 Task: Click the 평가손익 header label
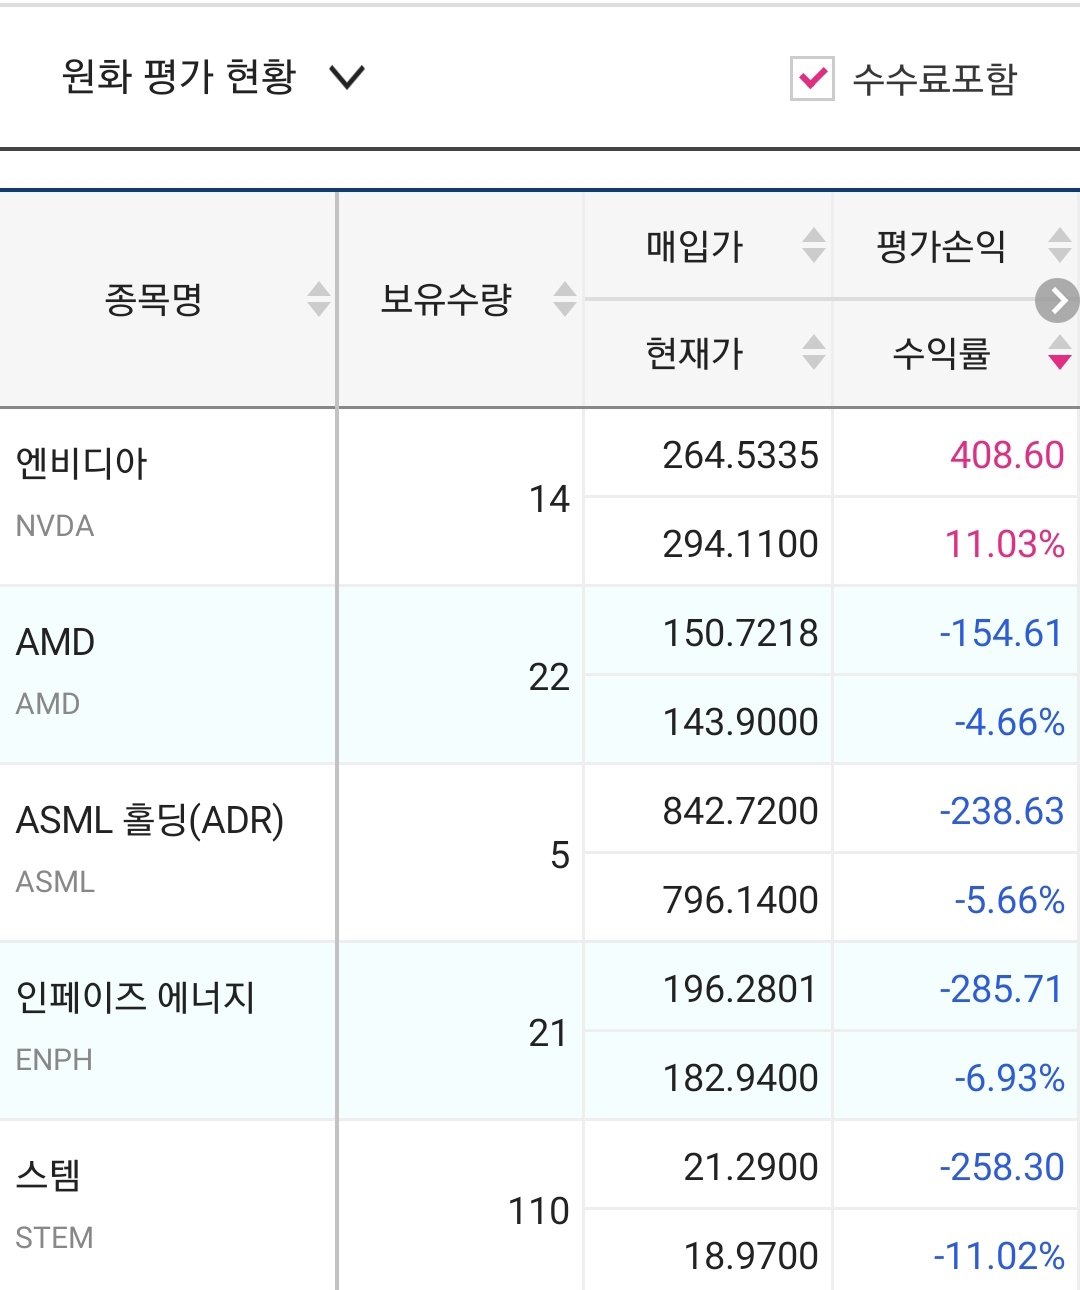pyautogui.click(x=941, y=246)
